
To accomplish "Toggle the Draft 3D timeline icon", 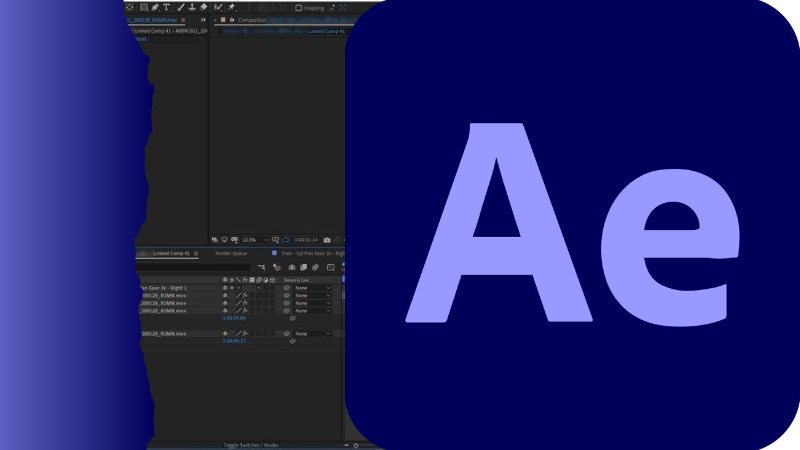I will pos(277,267).
